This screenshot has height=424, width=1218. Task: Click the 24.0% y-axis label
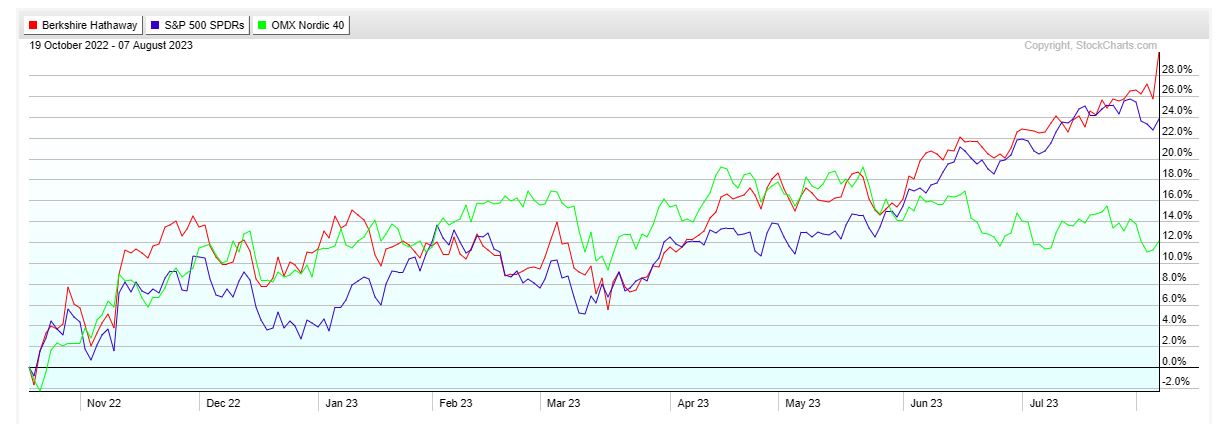(1178, 111)
